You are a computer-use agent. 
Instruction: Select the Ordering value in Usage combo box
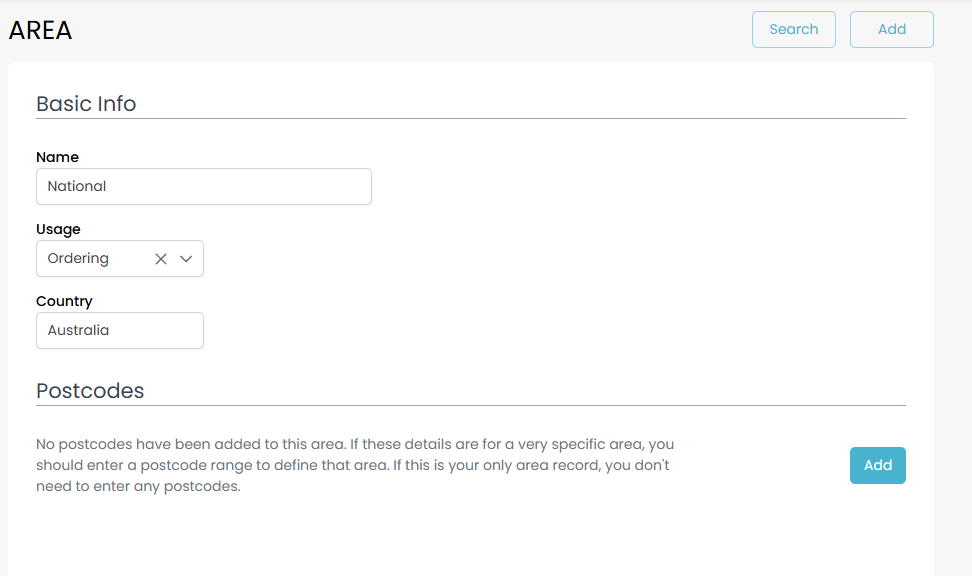(x=79, y=259)
